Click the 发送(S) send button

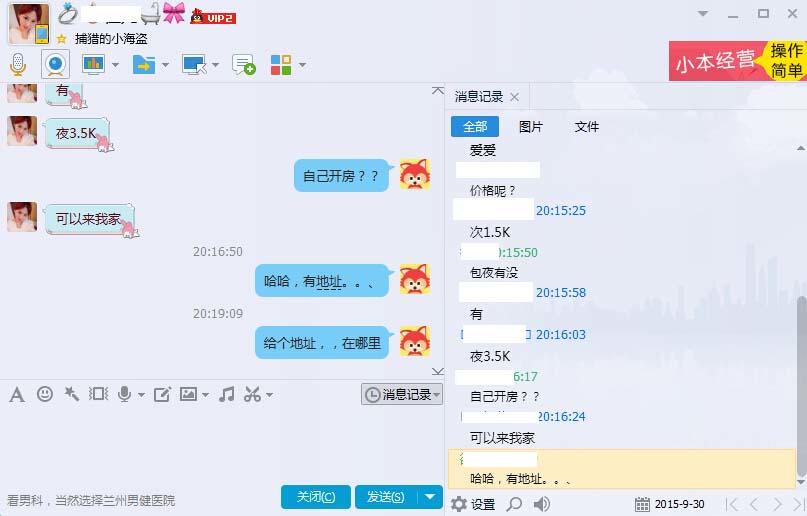click(x=385, y=497)
